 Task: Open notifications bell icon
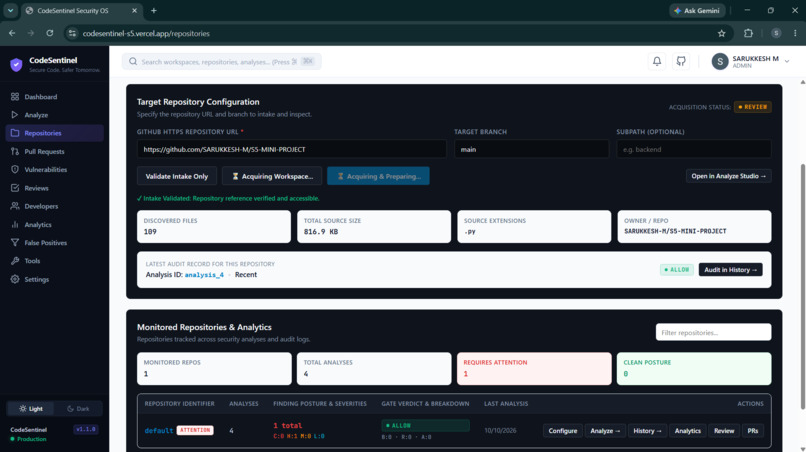657,61
